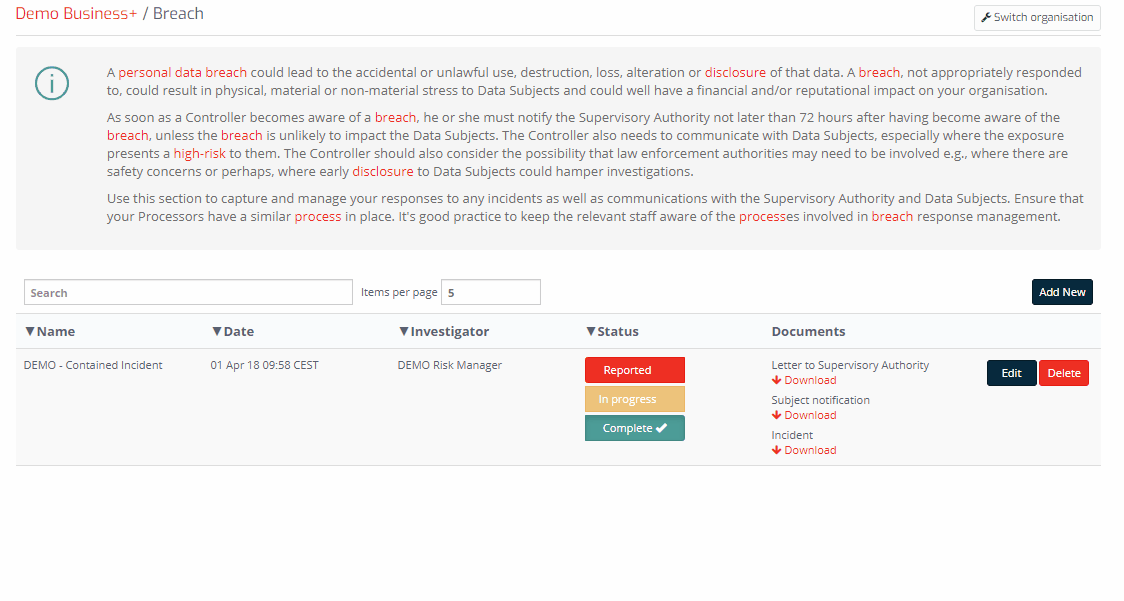1124x601 pixels.
Task: Delete the DEMO - Contained Incident row
Action: (1064, 373)
